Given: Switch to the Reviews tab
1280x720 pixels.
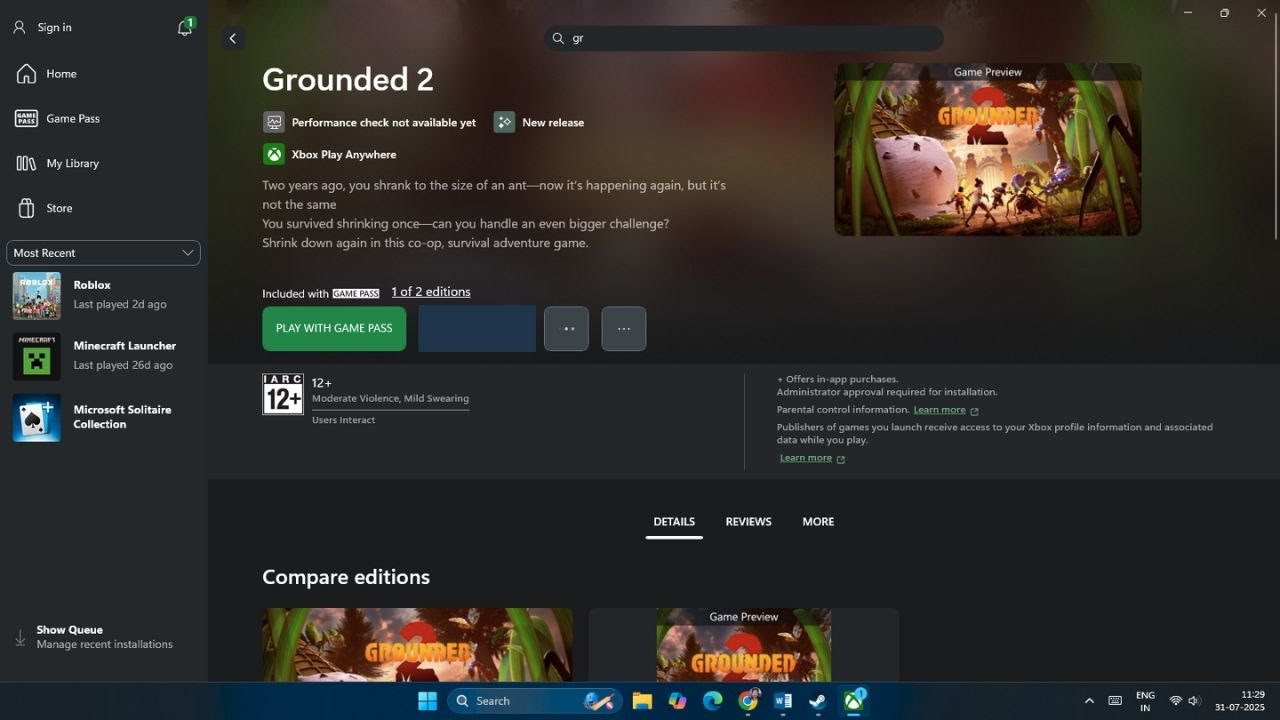Looking at the screenshot, I should (748, 522).
